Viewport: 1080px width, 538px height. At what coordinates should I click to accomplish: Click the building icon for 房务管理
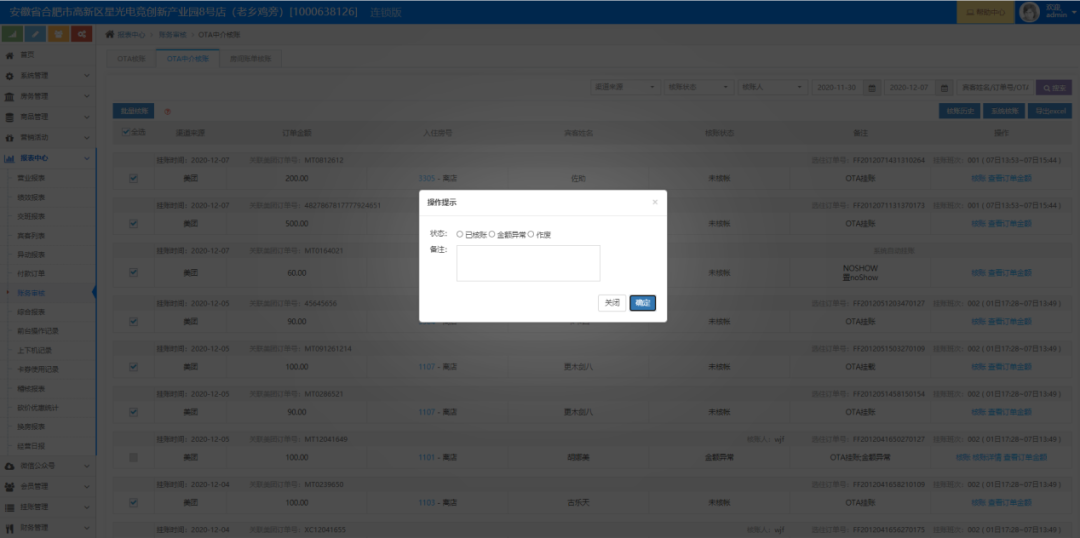tap(9, 96)
